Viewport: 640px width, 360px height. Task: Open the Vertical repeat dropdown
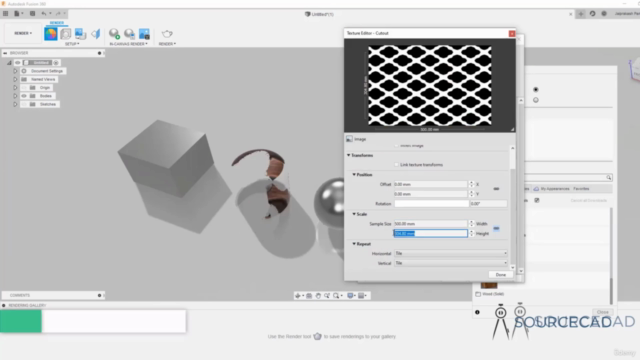pos(451,263)
